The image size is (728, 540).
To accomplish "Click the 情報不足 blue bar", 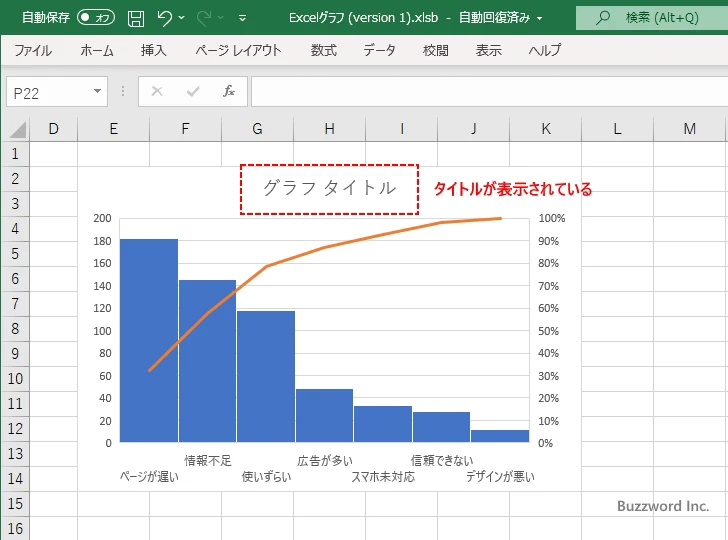I will click(208, 361).
